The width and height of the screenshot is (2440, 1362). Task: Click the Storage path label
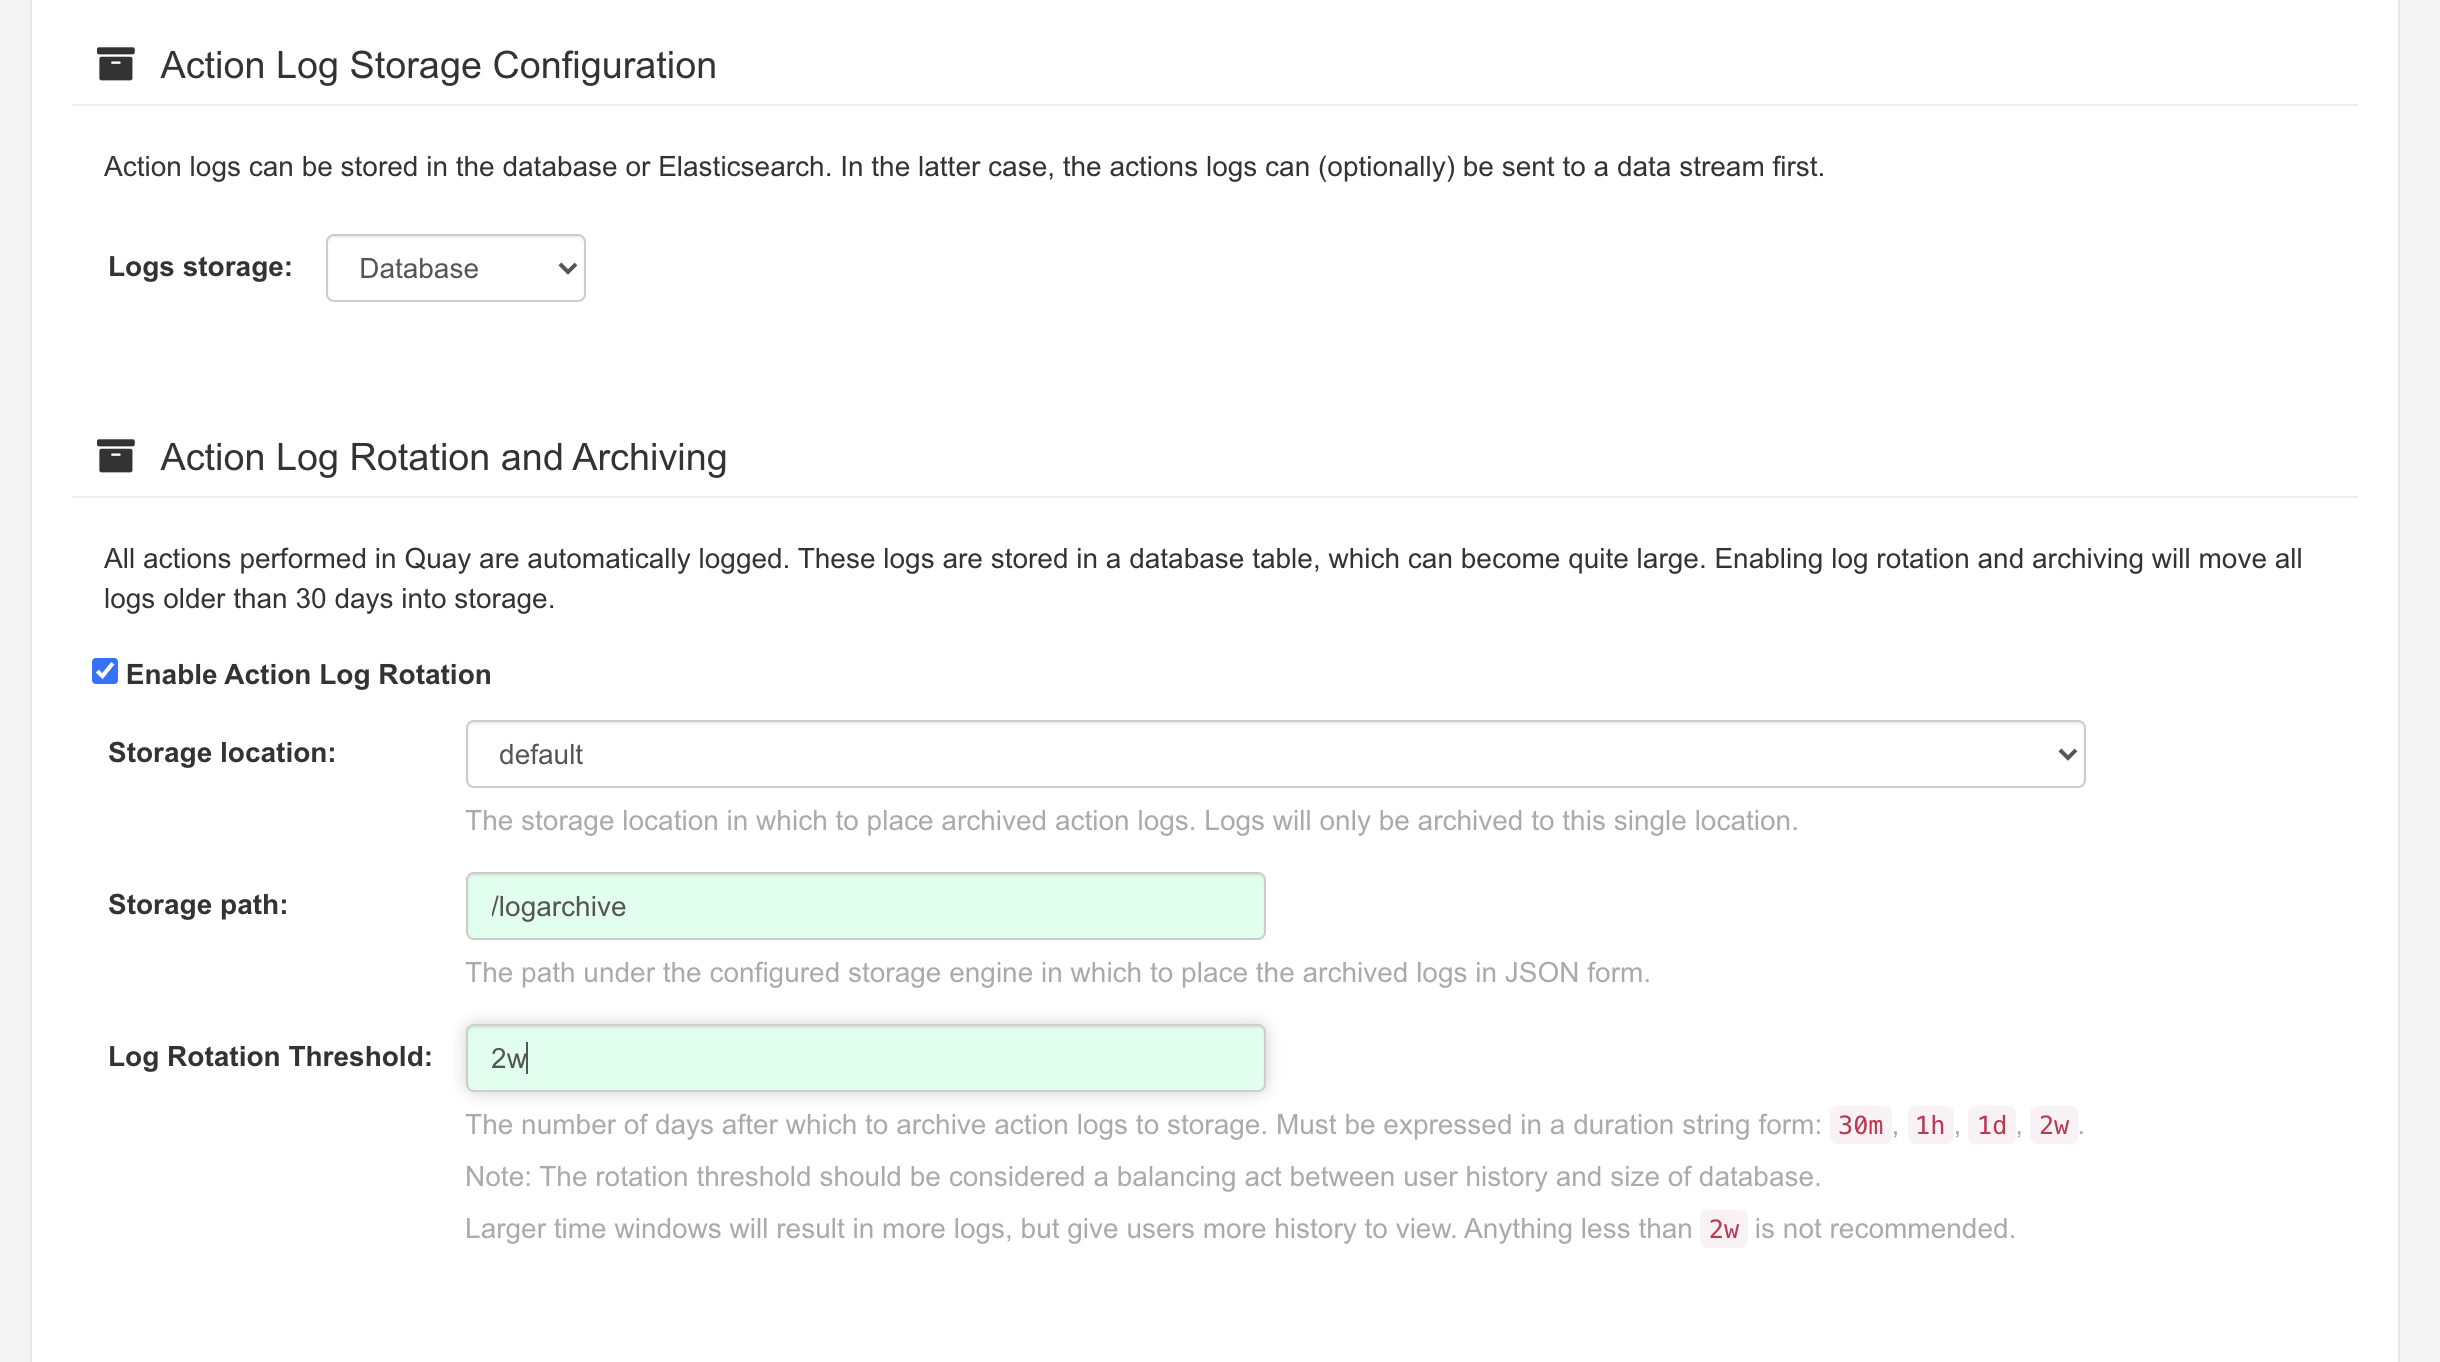198,905
